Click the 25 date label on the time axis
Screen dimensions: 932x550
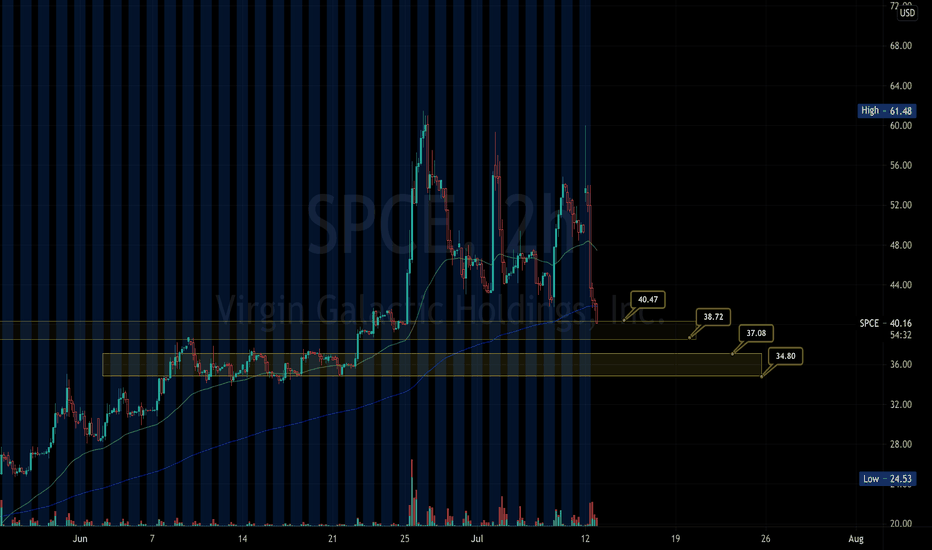[405, 539]
